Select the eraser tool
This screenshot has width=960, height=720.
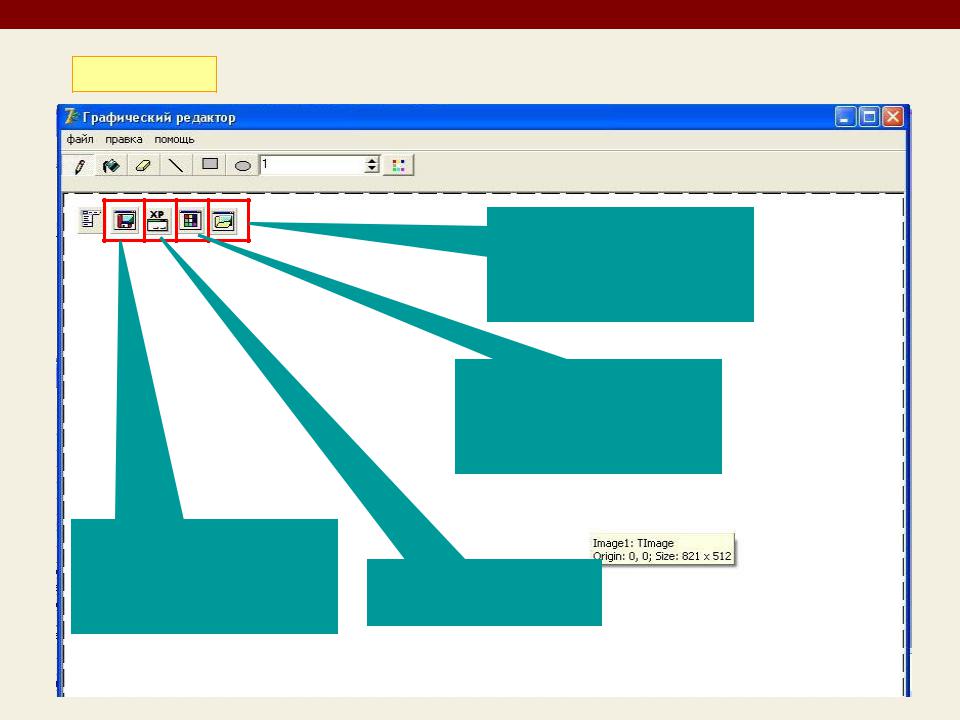coord(143,165)
